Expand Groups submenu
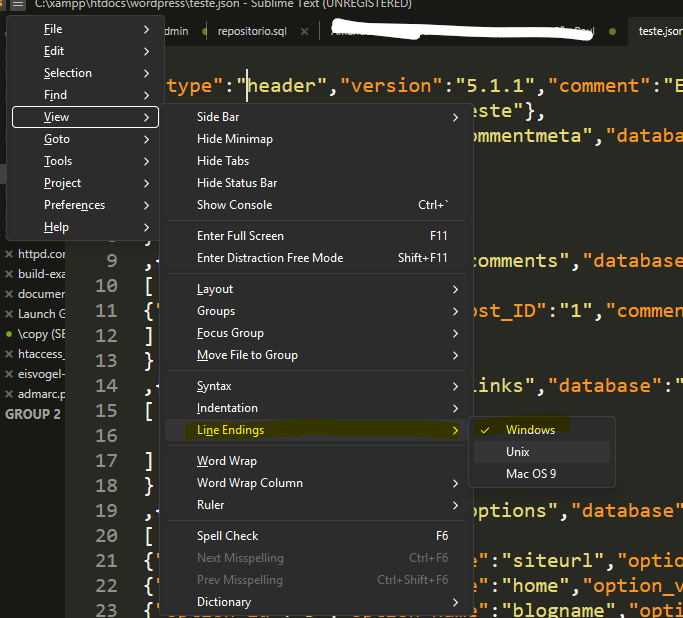This screenshot has height=618, width=683. 316,311
